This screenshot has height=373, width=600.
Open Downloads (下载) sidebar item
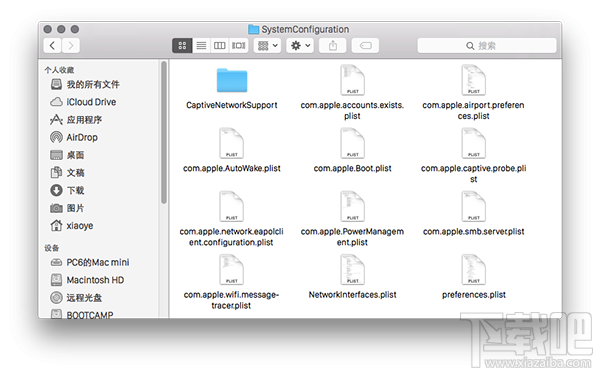pyautogui.click(x=67, y=190)
